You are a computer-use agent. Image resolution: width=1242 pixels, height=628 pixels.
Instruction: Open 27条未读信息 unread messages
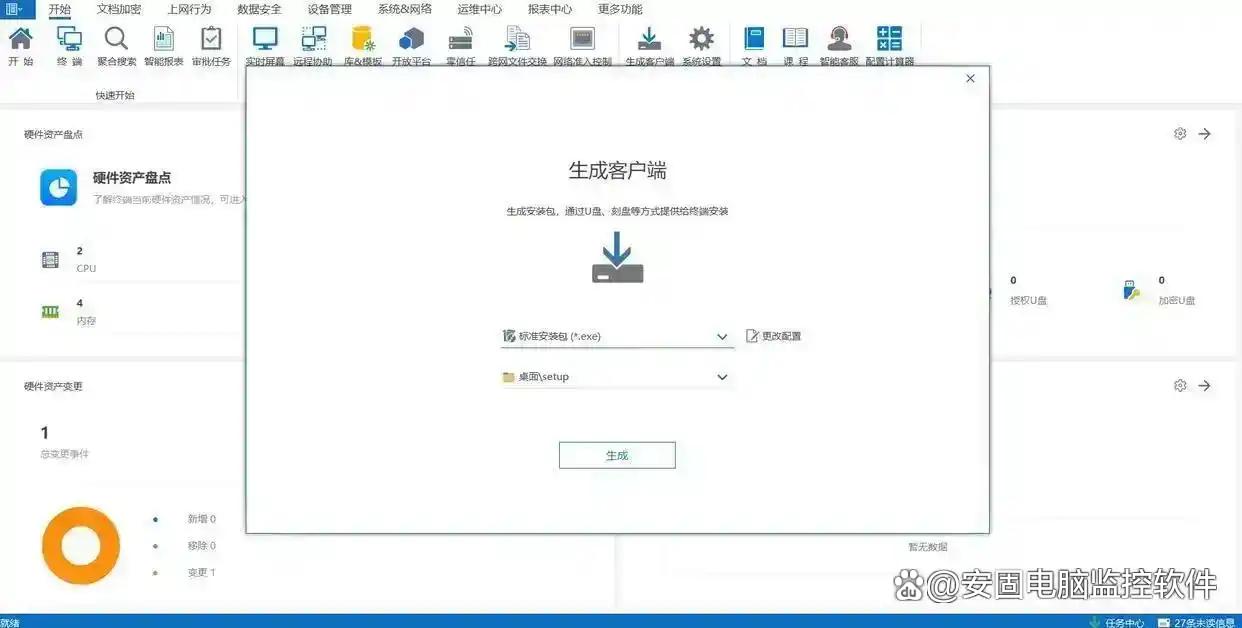tap(1204, 622)
